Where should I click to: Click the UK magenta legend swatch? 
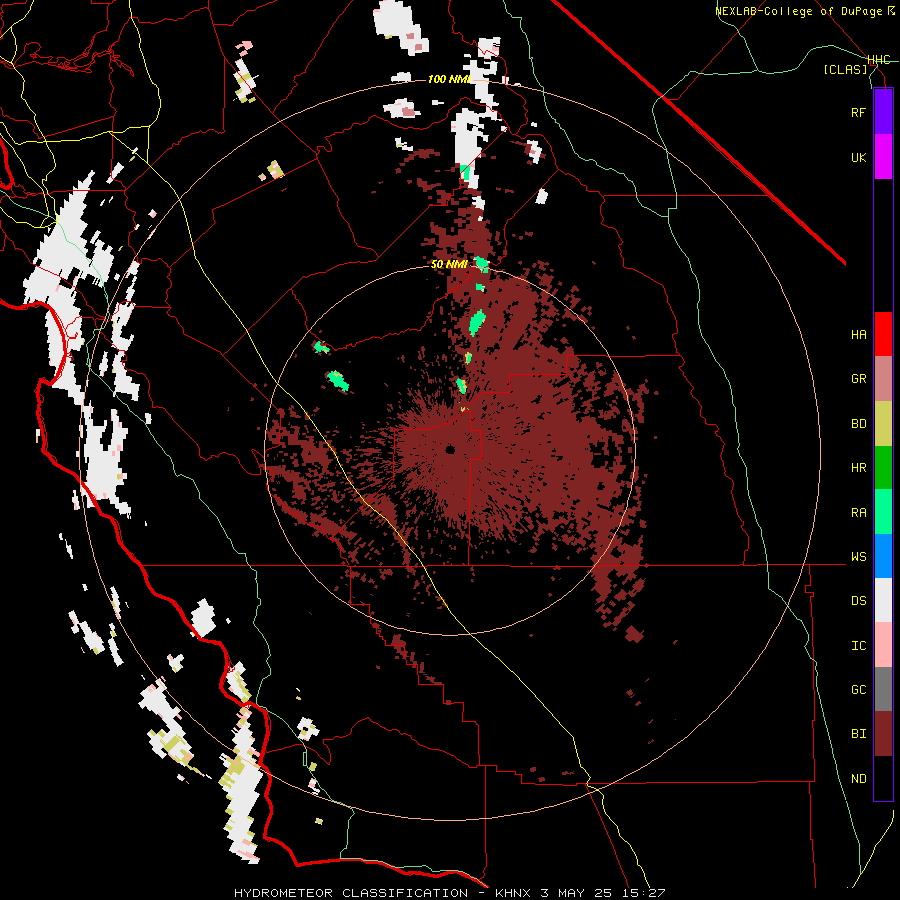click(883, 157)
